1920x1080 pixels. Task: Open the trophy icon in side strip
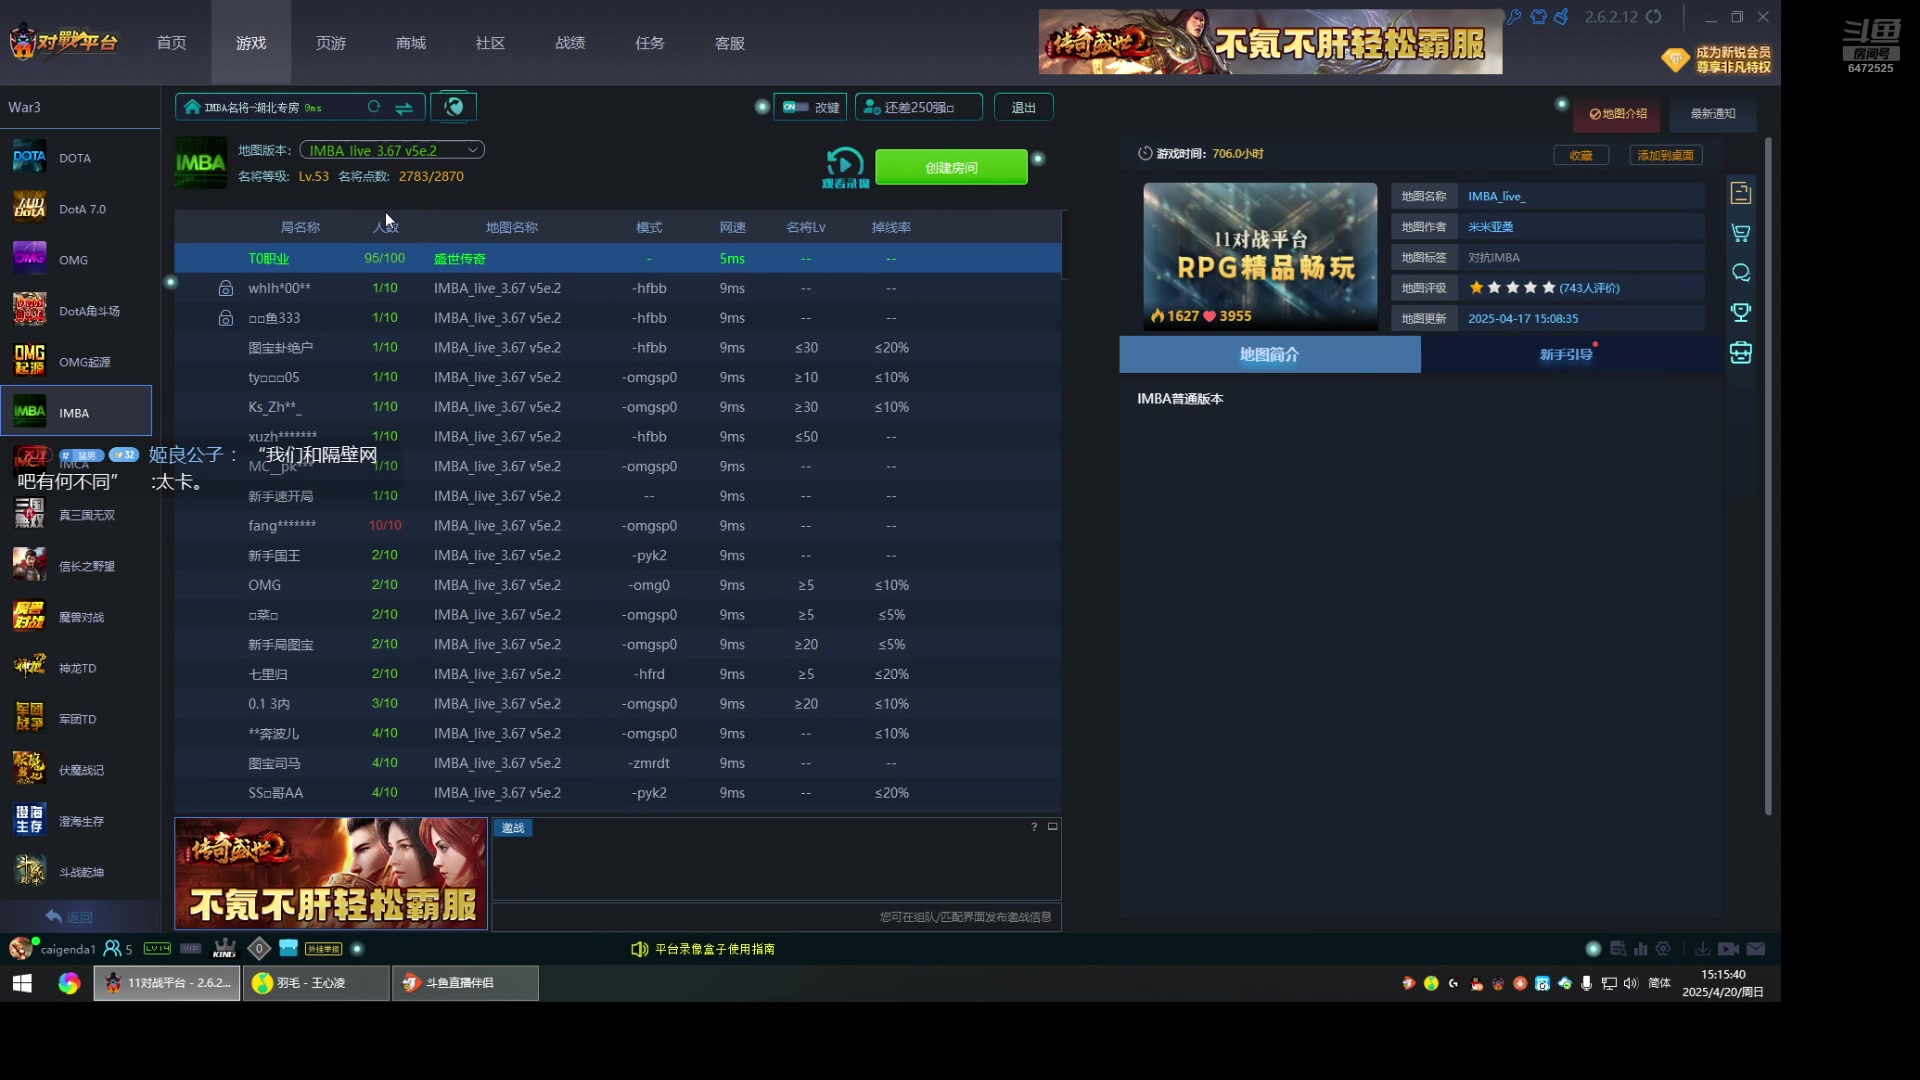click(1741, 312)
